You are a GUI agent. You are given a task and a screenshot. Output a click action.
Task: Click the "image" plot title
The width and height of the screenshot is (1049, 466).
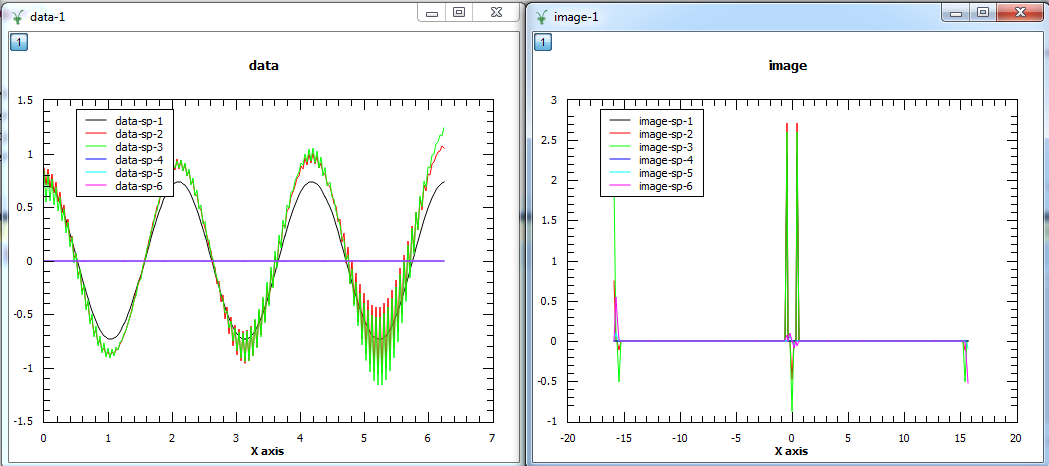(x=787, y=66)
